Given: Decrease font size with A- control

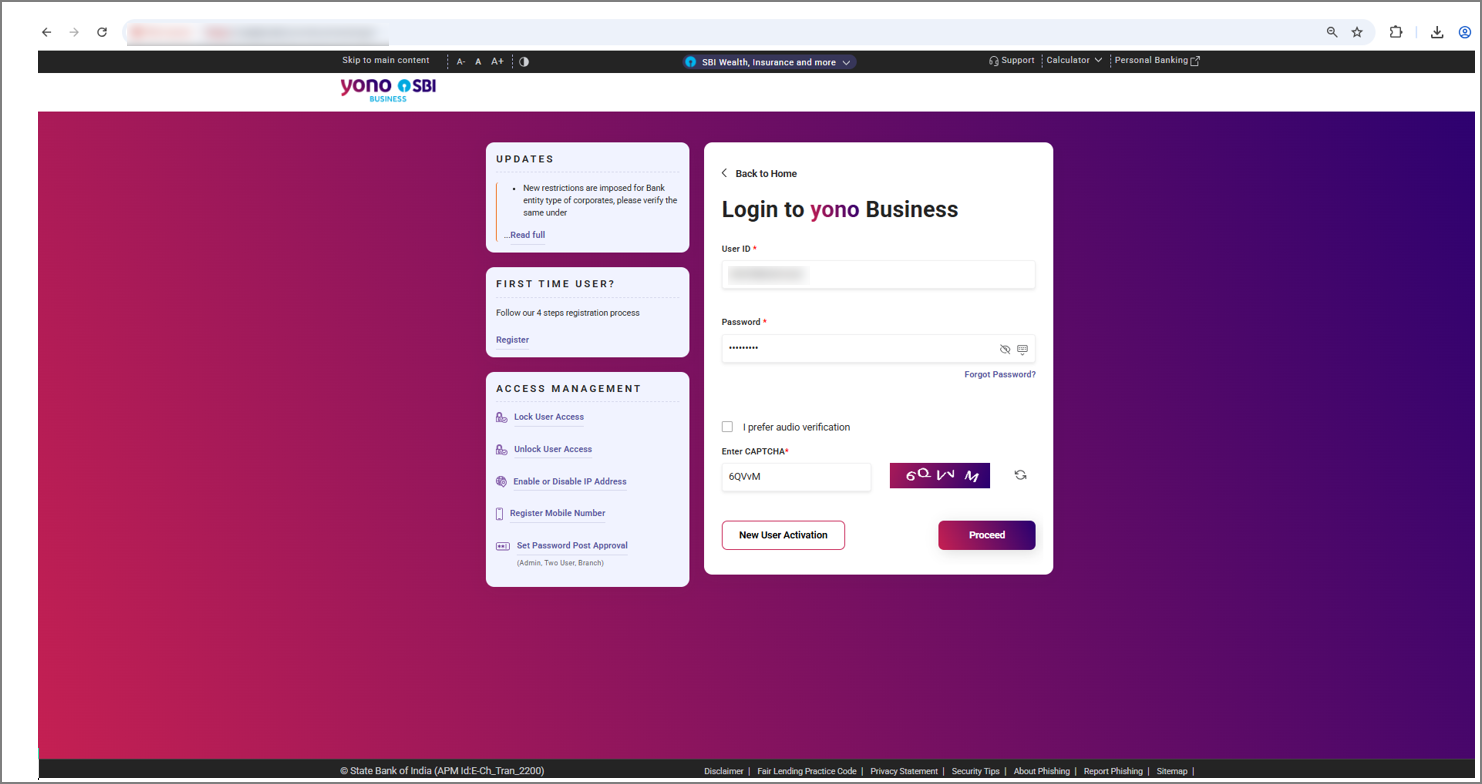Looking at the screenshot, I should 461,62.
